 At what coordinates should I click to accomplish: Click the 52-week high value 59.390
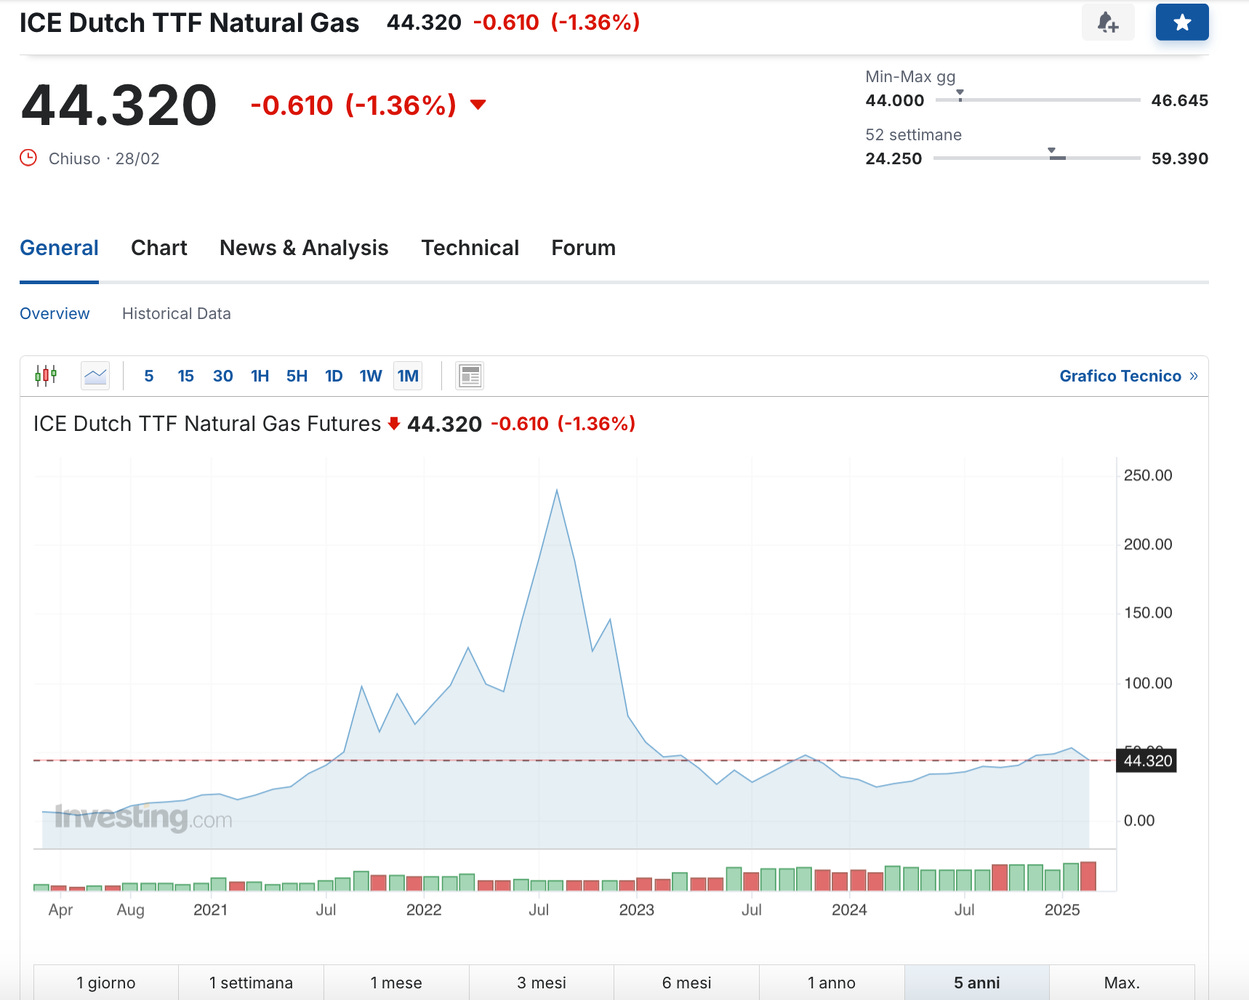[x=1180, y=158]
